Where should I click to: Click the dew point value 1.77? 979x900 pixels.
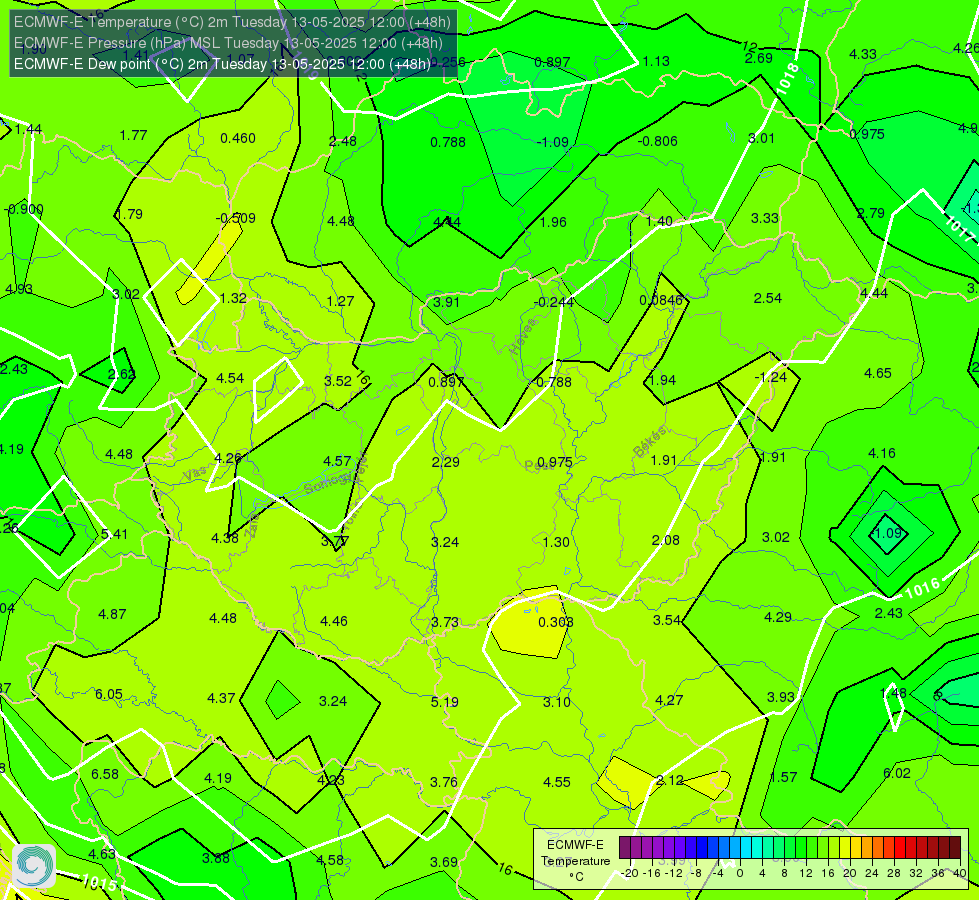[x=134, y=136]
